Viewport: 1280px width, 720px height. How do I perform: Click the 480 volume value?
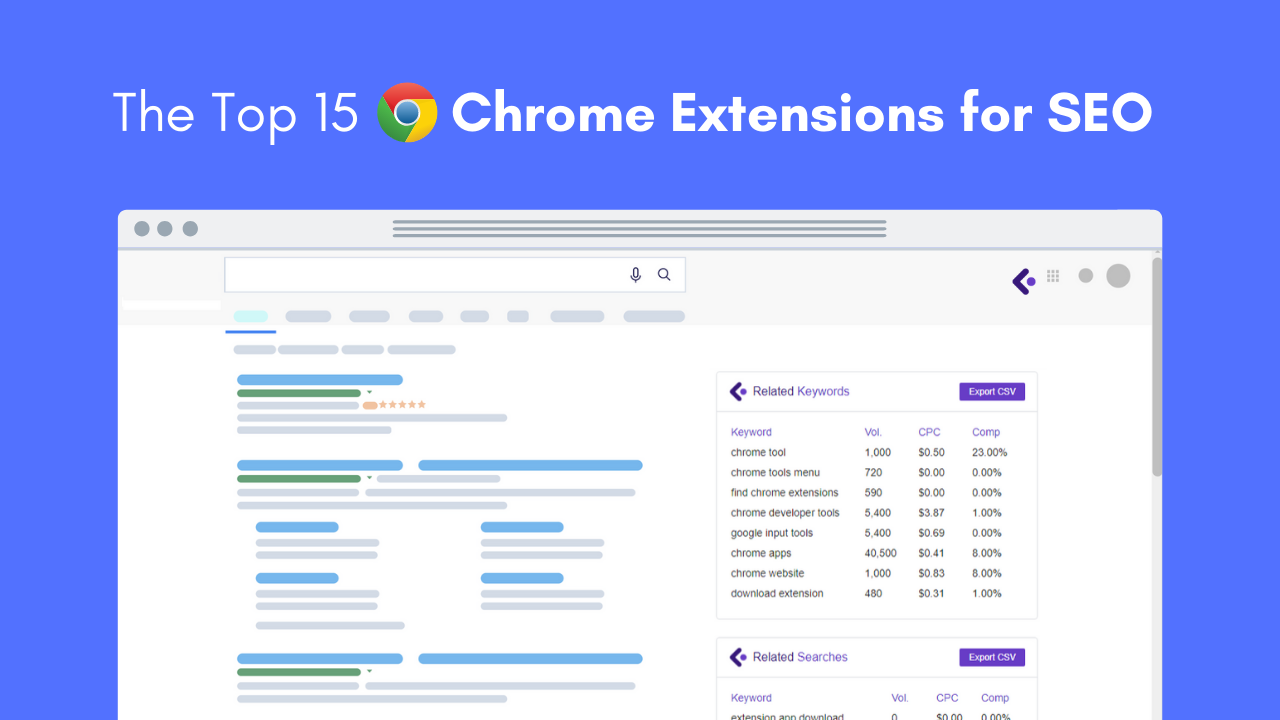pyautogui.click(x=873, y=593)
